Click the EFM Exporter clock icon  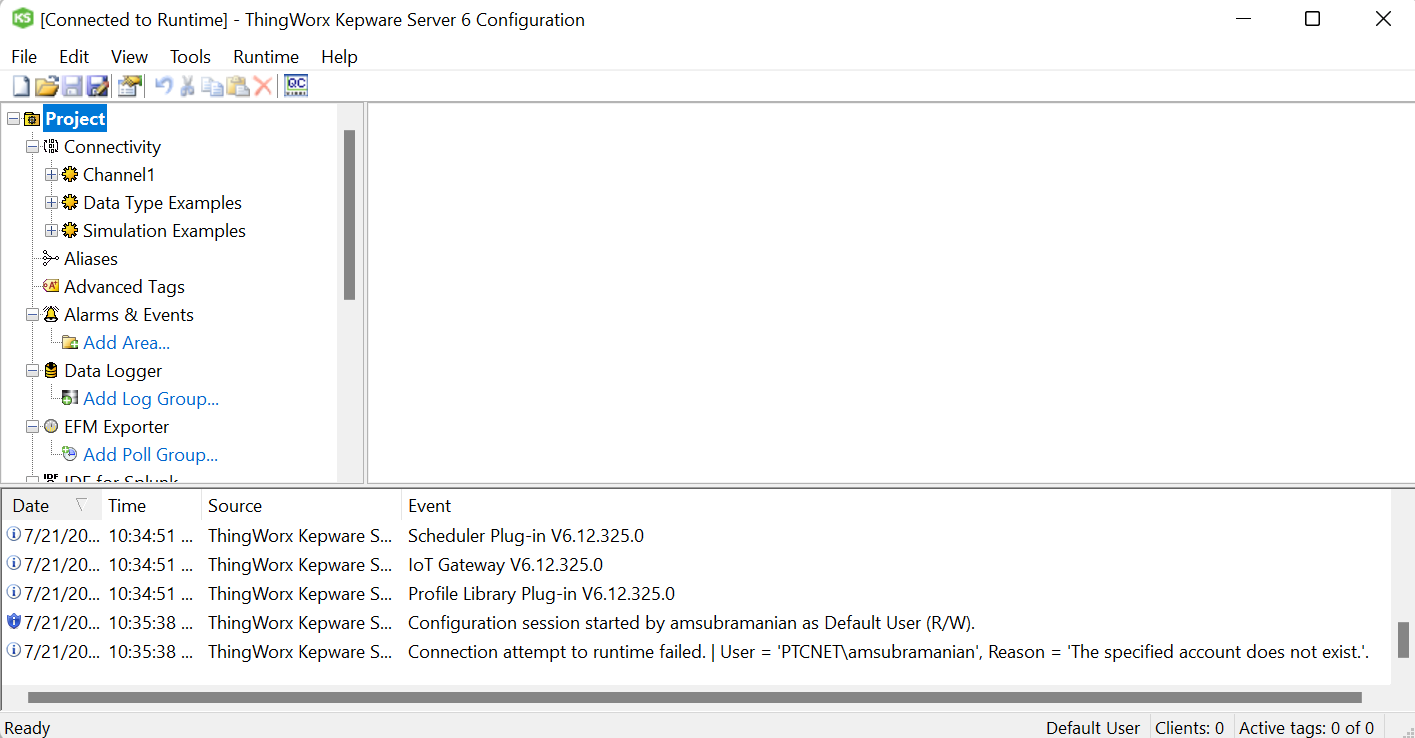coord(50,426)
